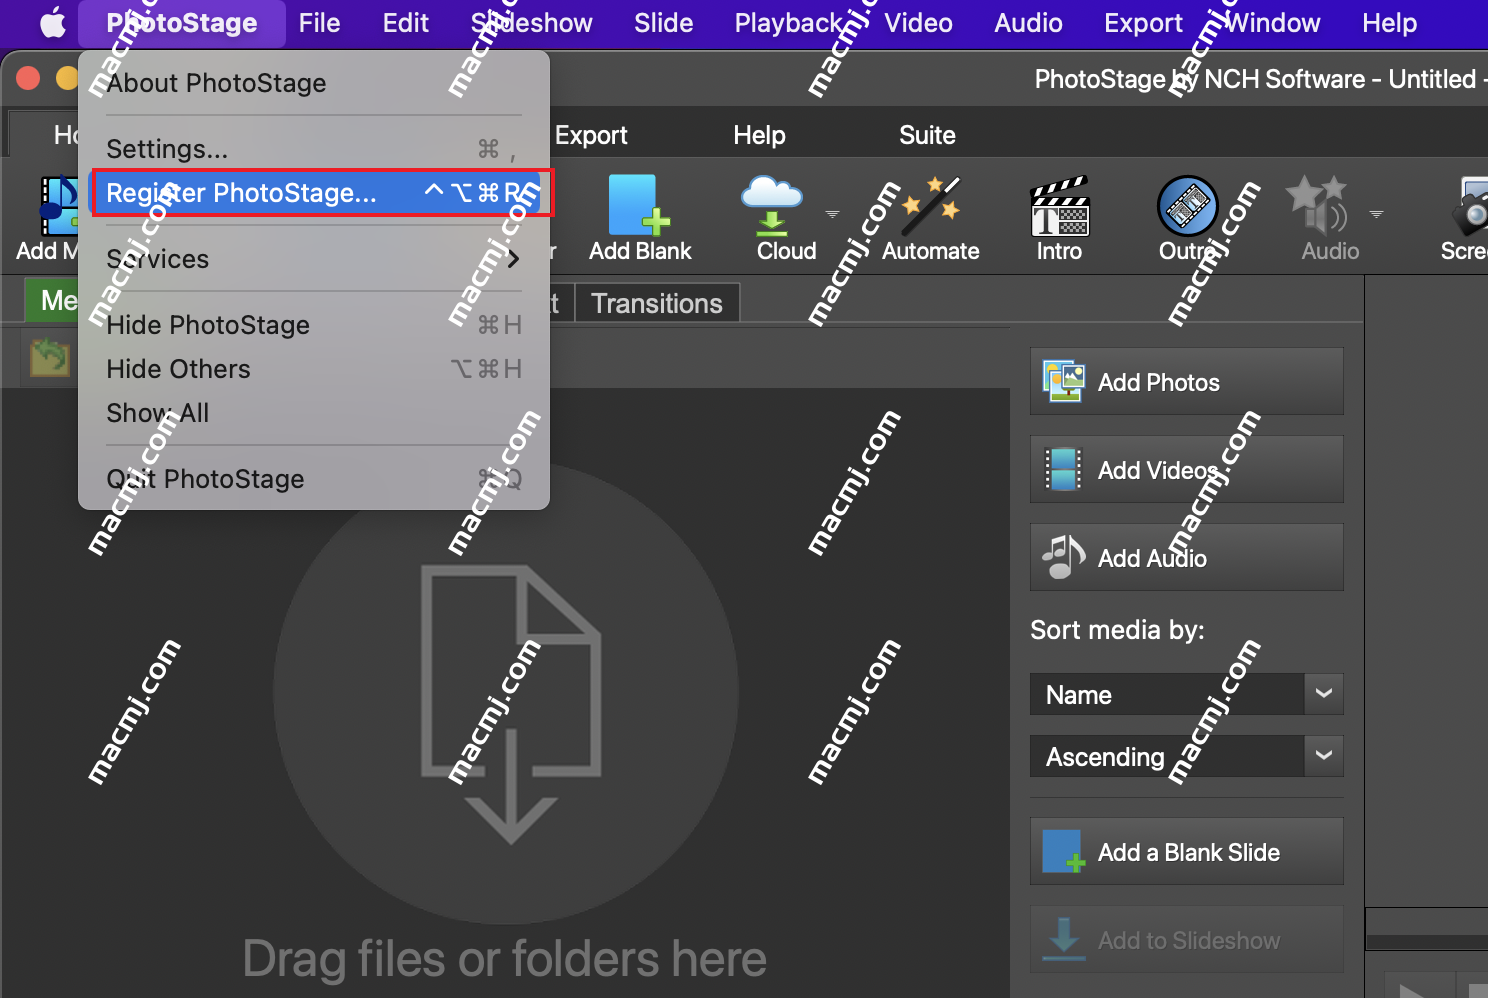Select Hide PhotoStage

click(x=314, y=325)
